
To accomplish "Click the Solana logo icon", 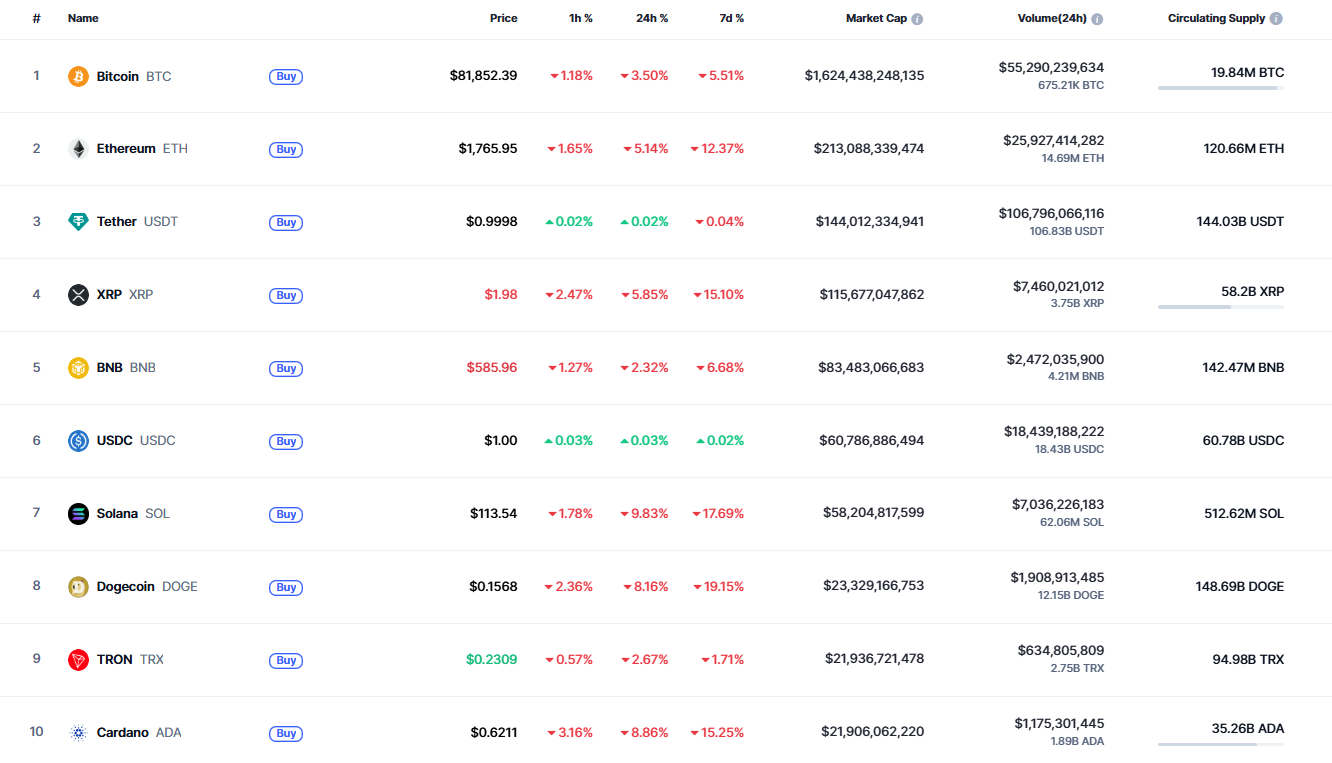I will click(78, 514).
